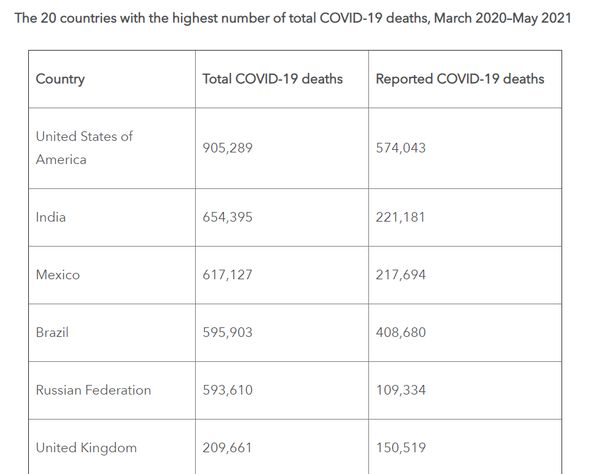Viewport: 600px width, 474px height.
Task: Select the Country column header
Action: click(x=60, y=78)
